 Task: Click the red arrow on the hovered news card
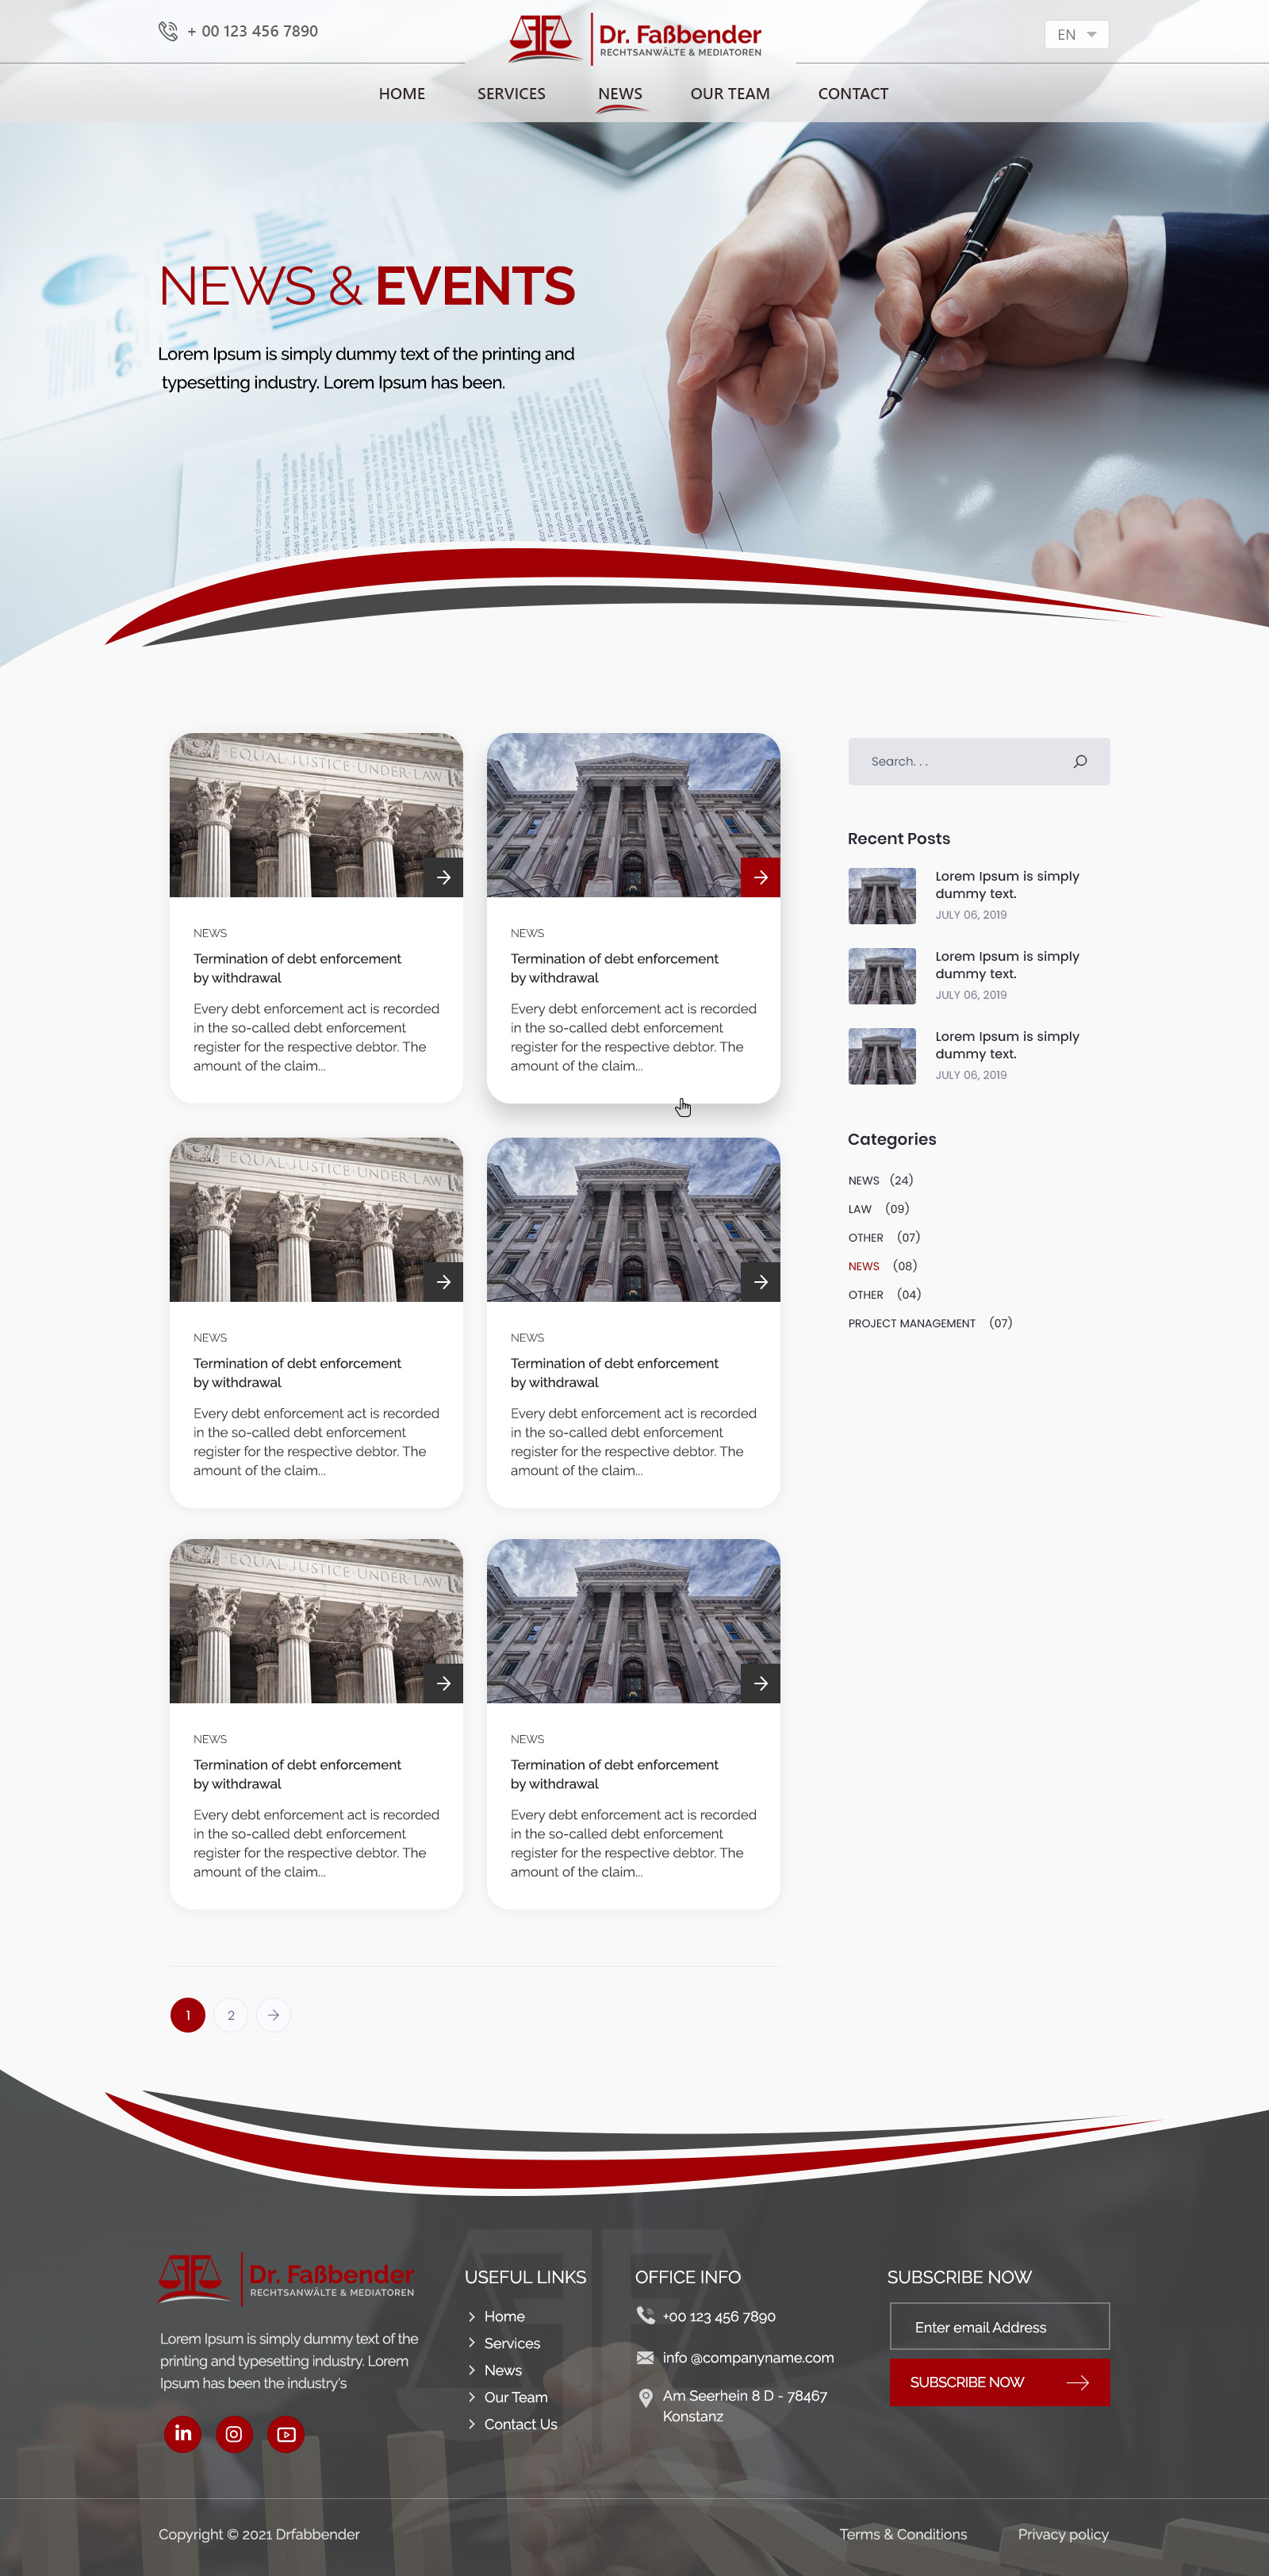pos(760,877)
